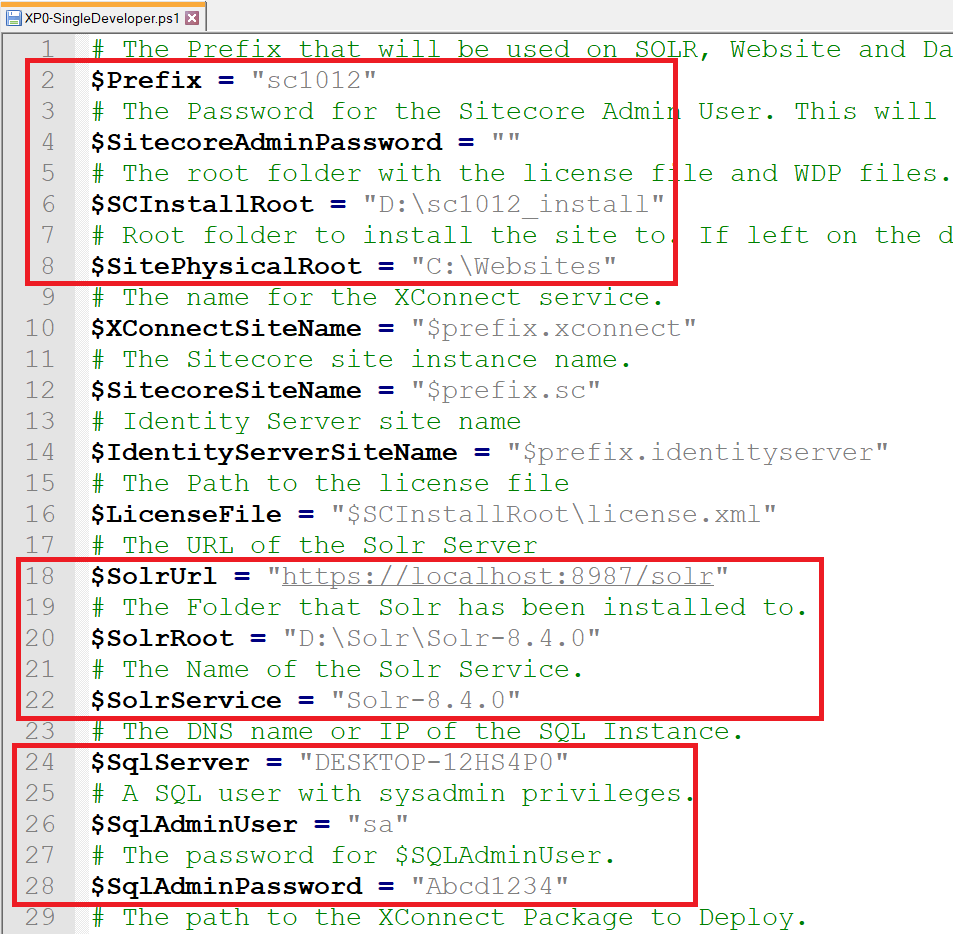Click line number 2 in the margin
The height and width of the screenshot is (934, 953).
point(48,80)
